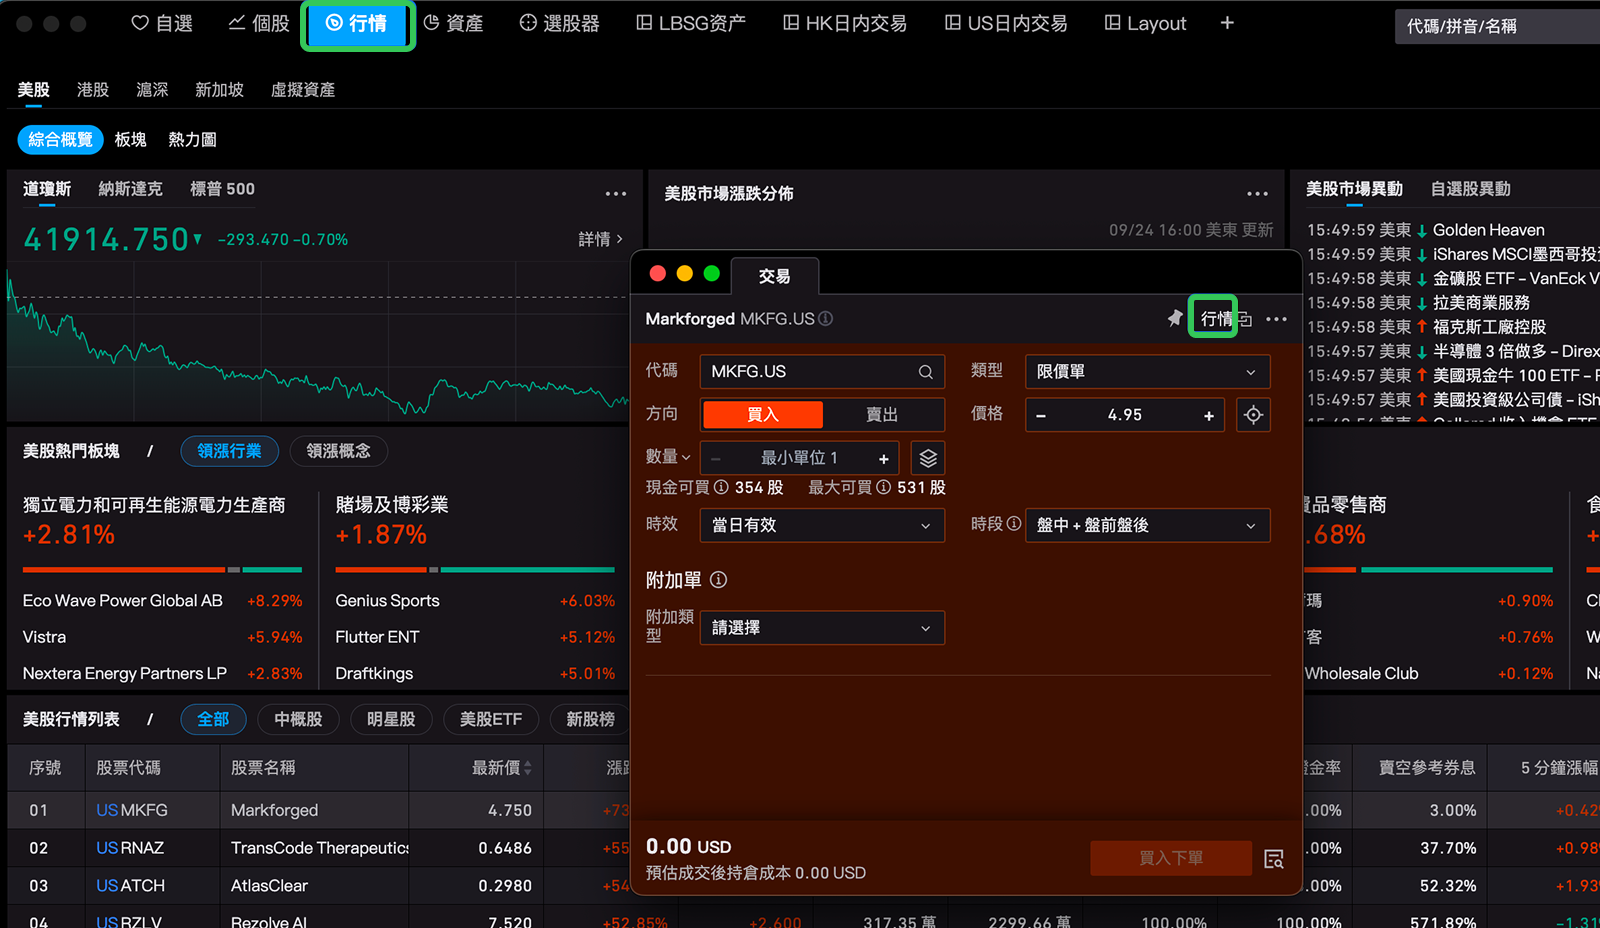The image size is (1600, 928).
Task: Click the crosshair icon beside price field
Action: click(x=1253, y=415)
